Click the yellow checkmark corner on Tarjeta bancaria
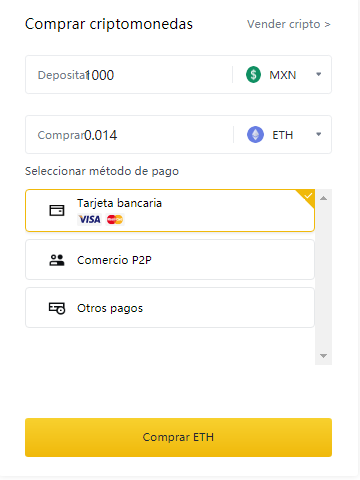 [307, 197]
